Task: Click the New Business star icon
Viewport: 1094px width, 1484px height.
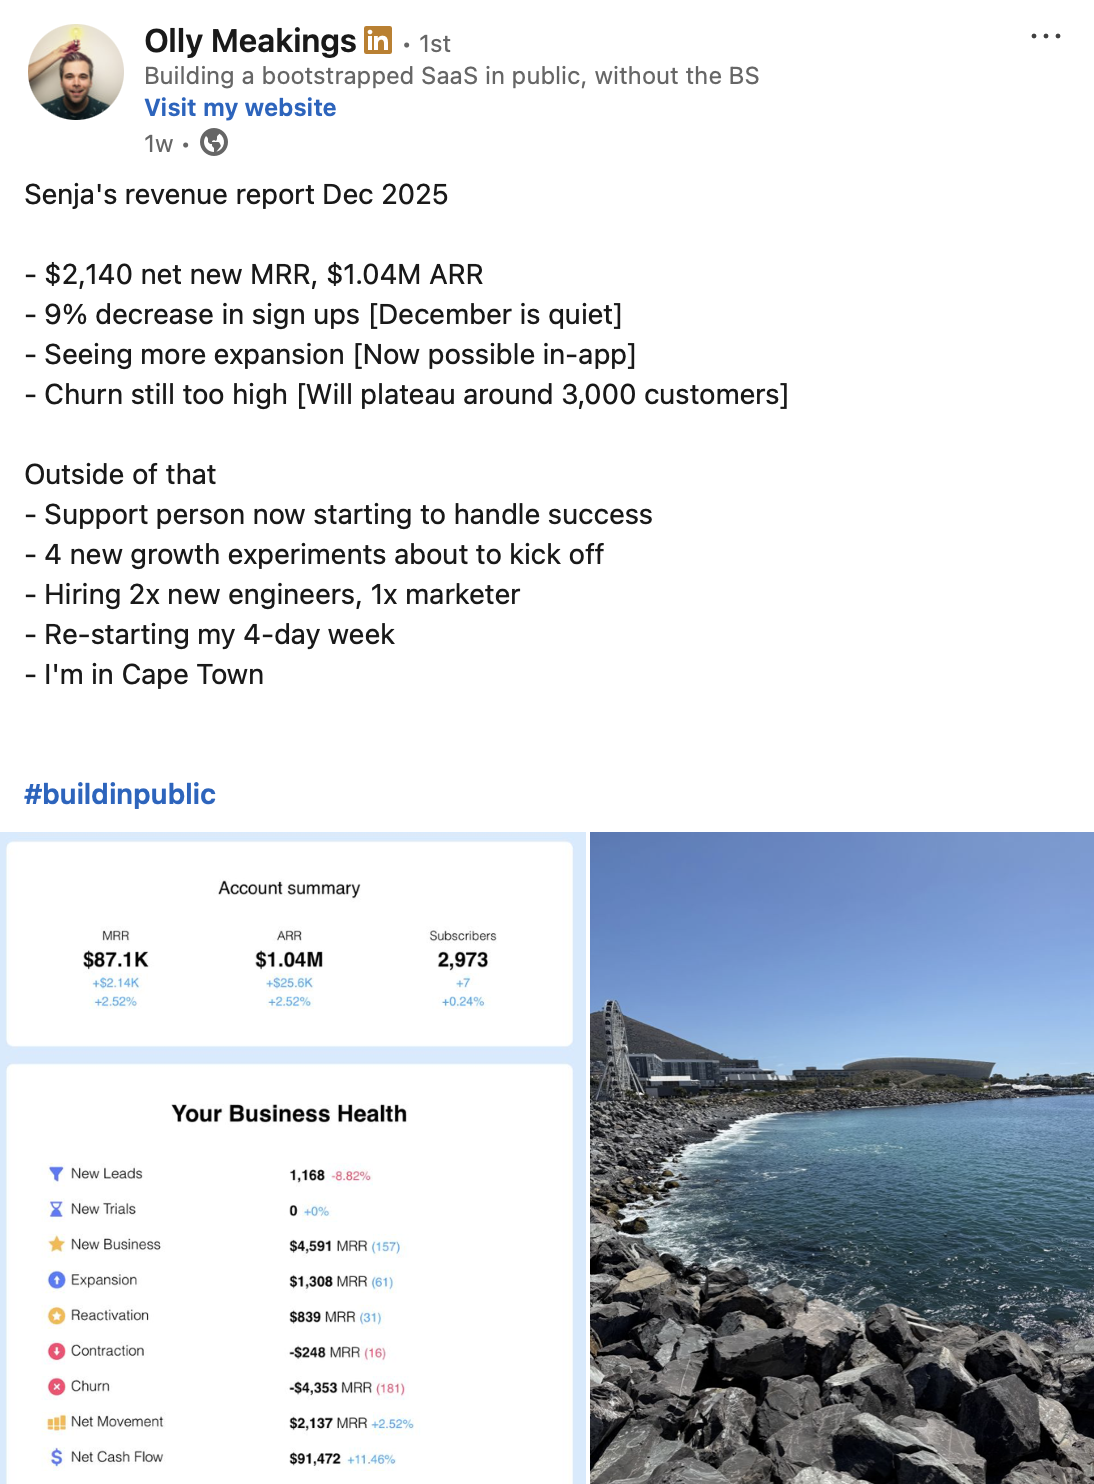Action: 56,1245
